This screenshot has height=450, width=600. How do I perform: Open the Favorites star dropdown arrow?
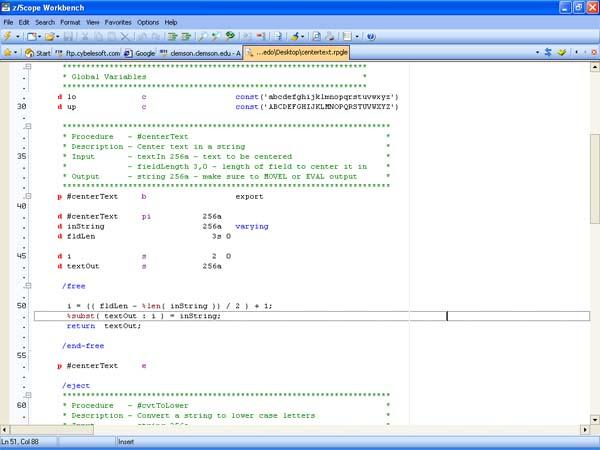point(16,52)
